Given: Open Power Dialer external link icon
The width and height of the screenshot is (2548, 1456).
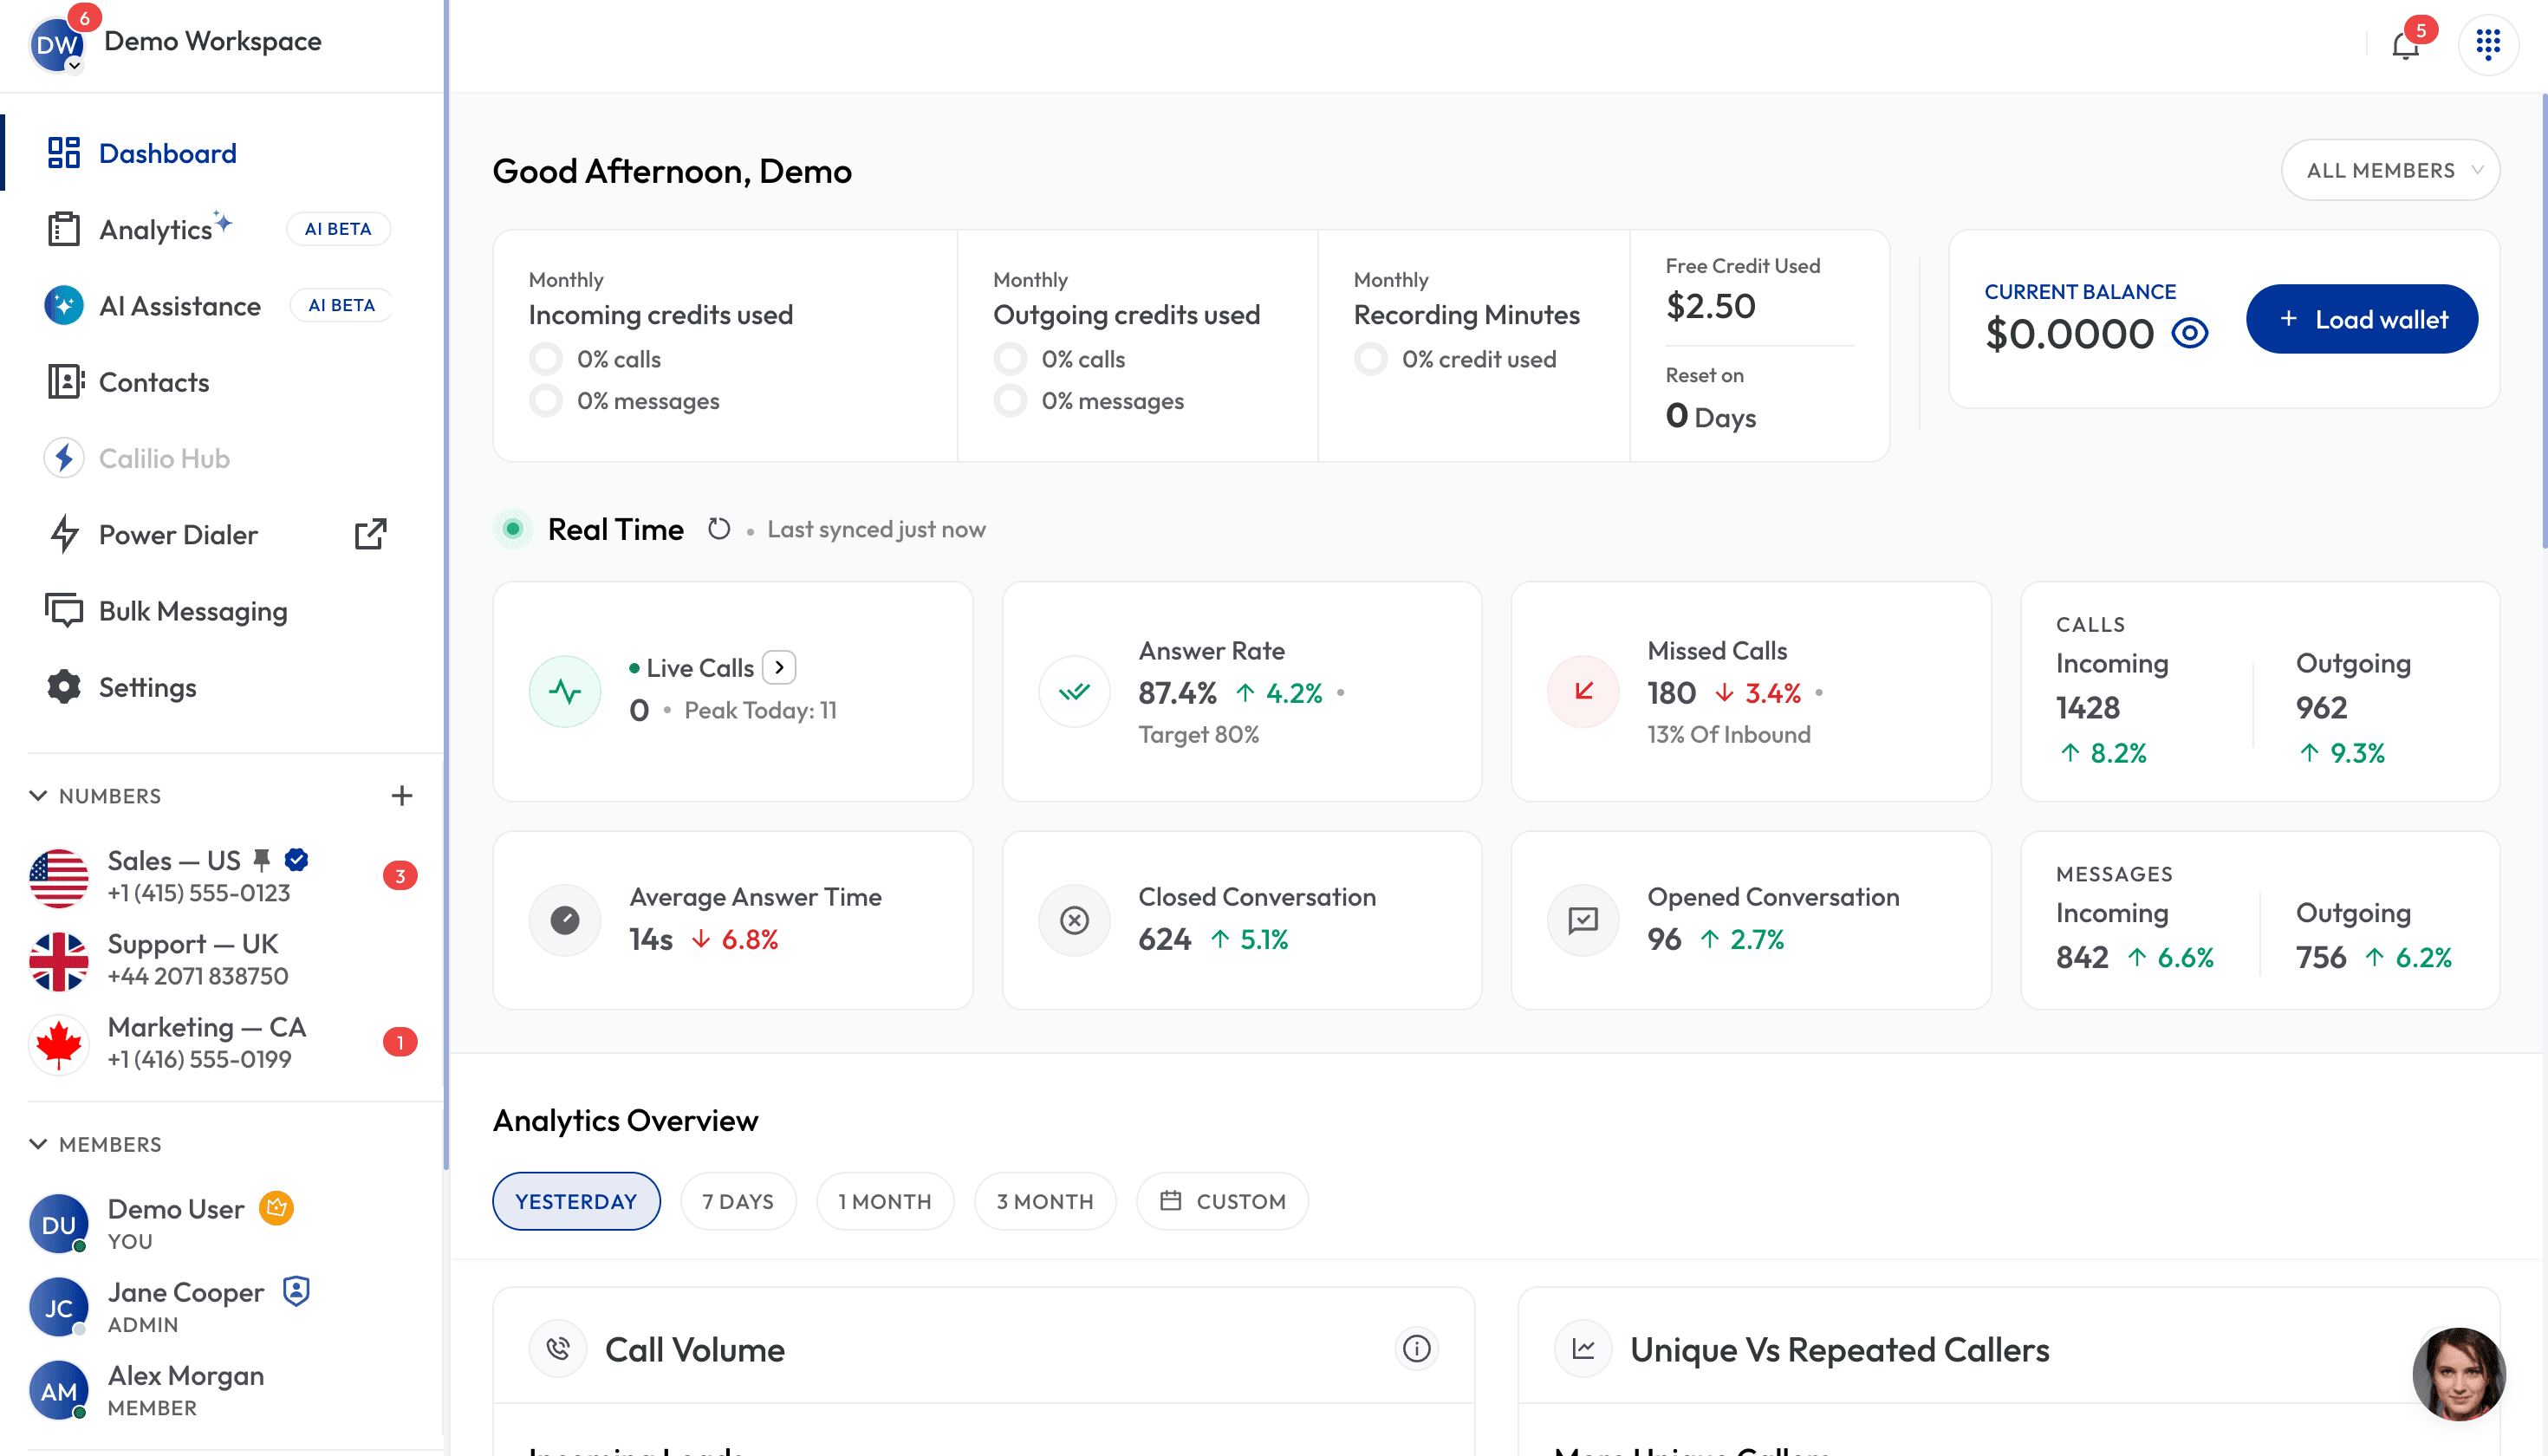Looking at the screenshot, I should point(370,534).
